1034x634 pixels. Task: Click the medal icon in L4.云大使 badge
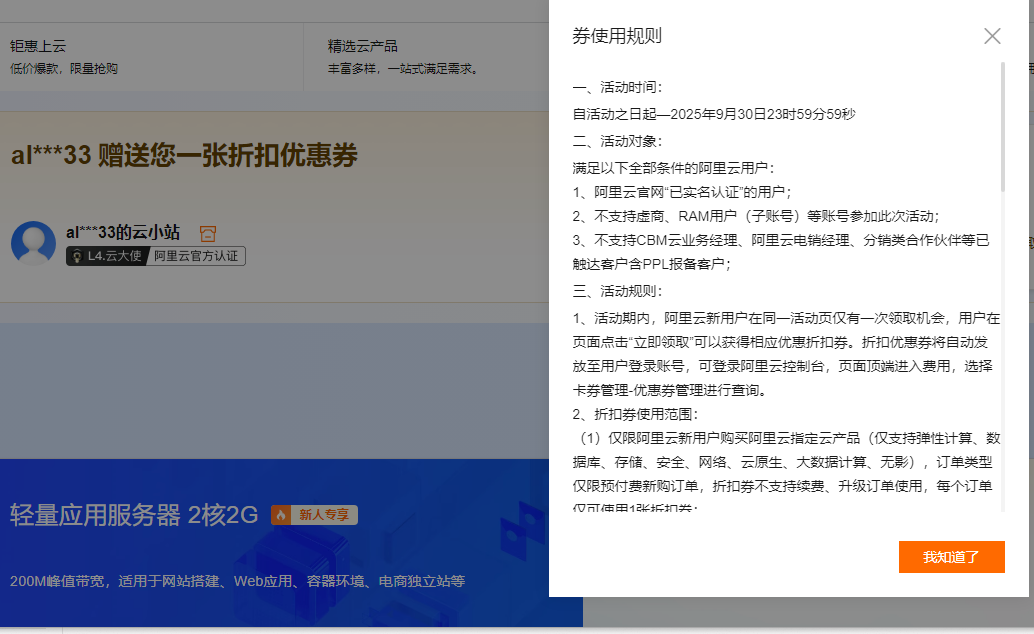coord(76,256)
